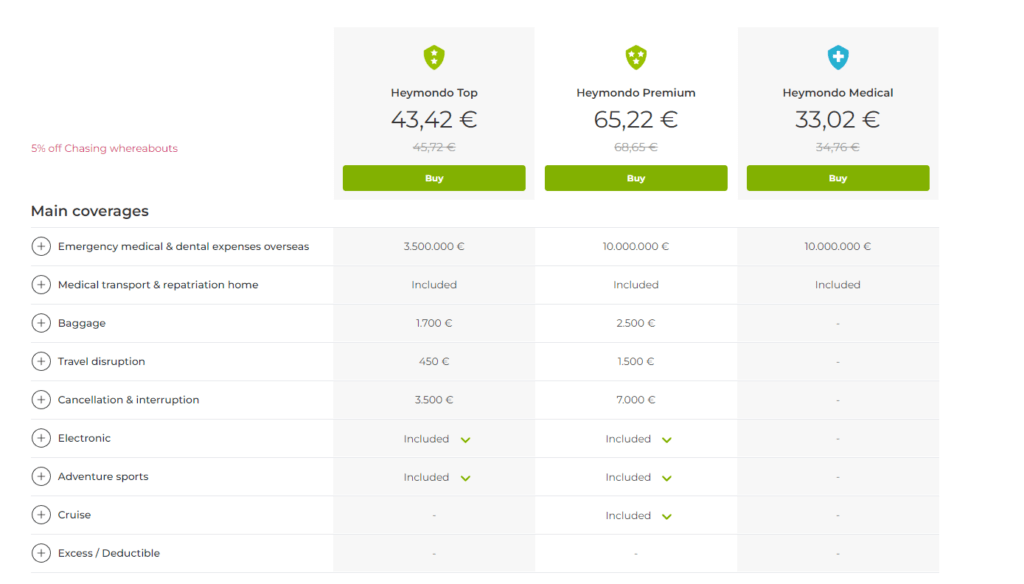Click the Main coverages heading
The height and width of the screenshot is (584, 1024).
coord(89,211)
